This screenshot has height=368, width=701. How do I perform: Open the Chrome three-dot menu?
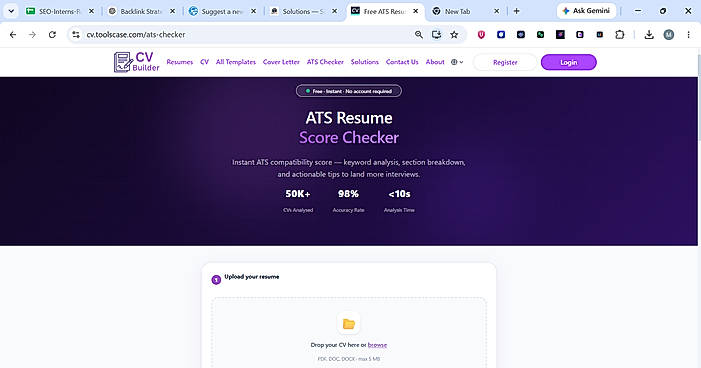tap(688, 34)
